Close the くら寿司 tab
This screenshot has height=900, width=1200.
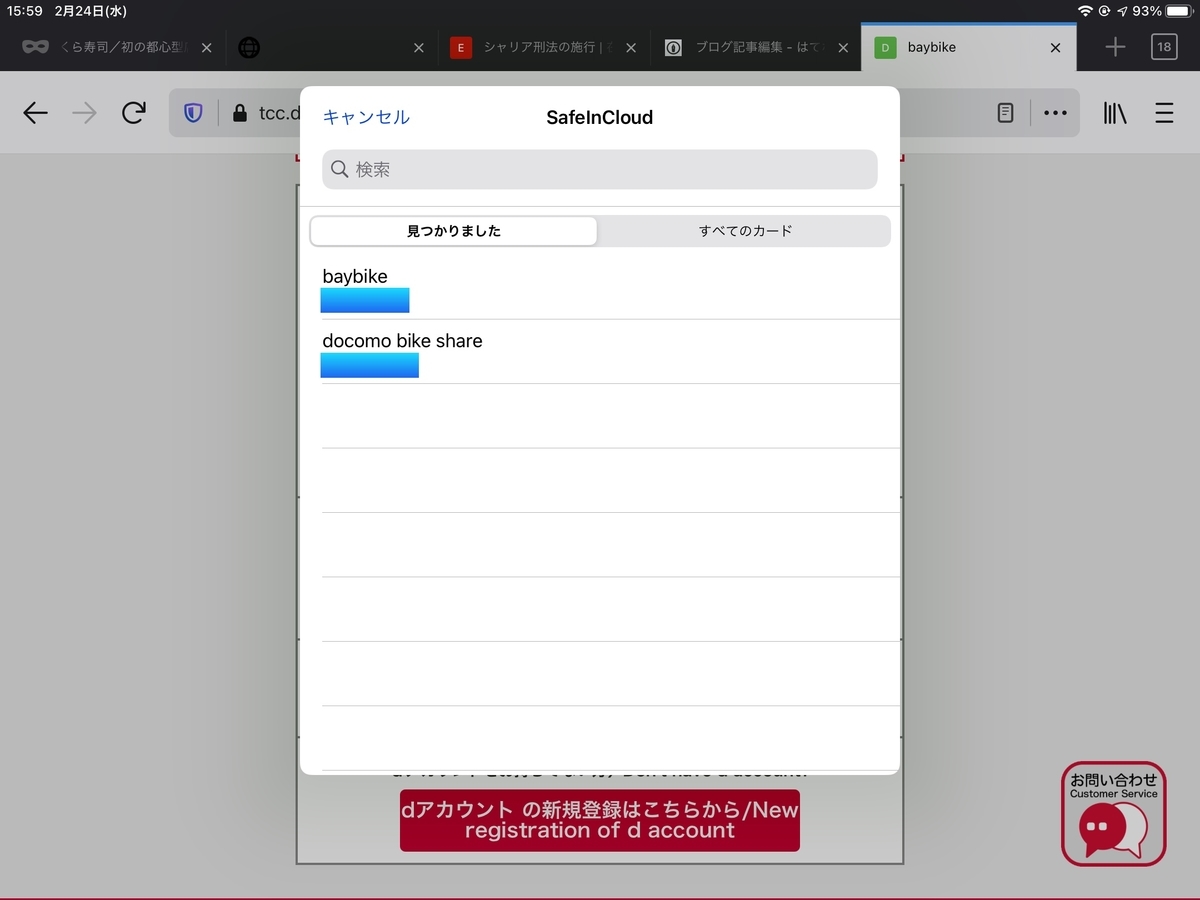[207, 47]
